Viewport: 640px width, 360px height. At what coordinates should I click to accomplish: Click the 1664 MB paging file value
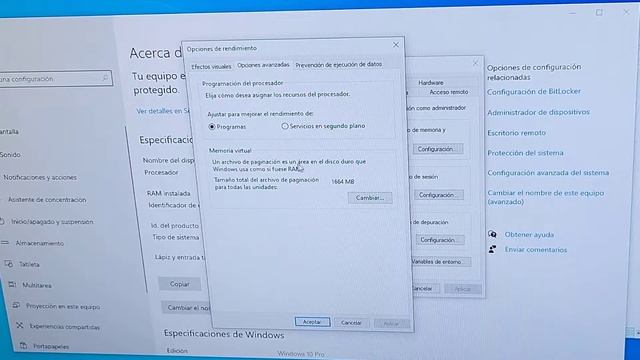pos(343,182)
